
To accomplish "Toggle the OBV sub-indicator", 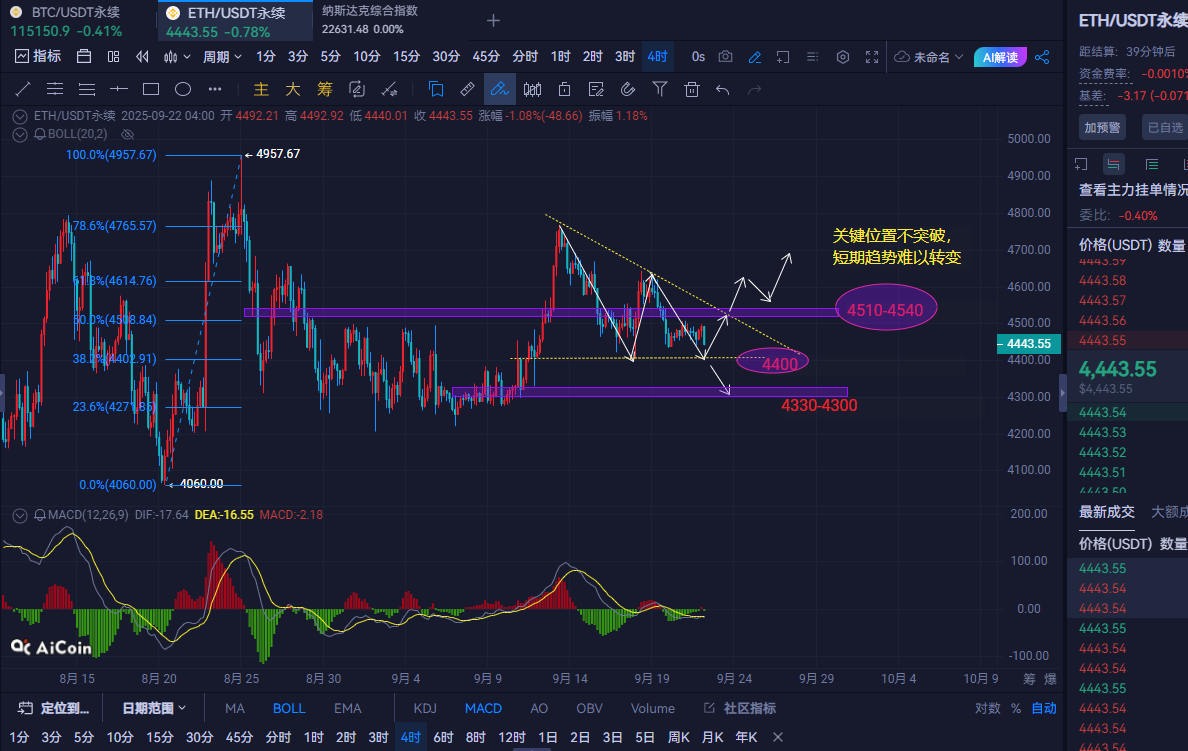I will pyautogui.click(x=589, y=709).
